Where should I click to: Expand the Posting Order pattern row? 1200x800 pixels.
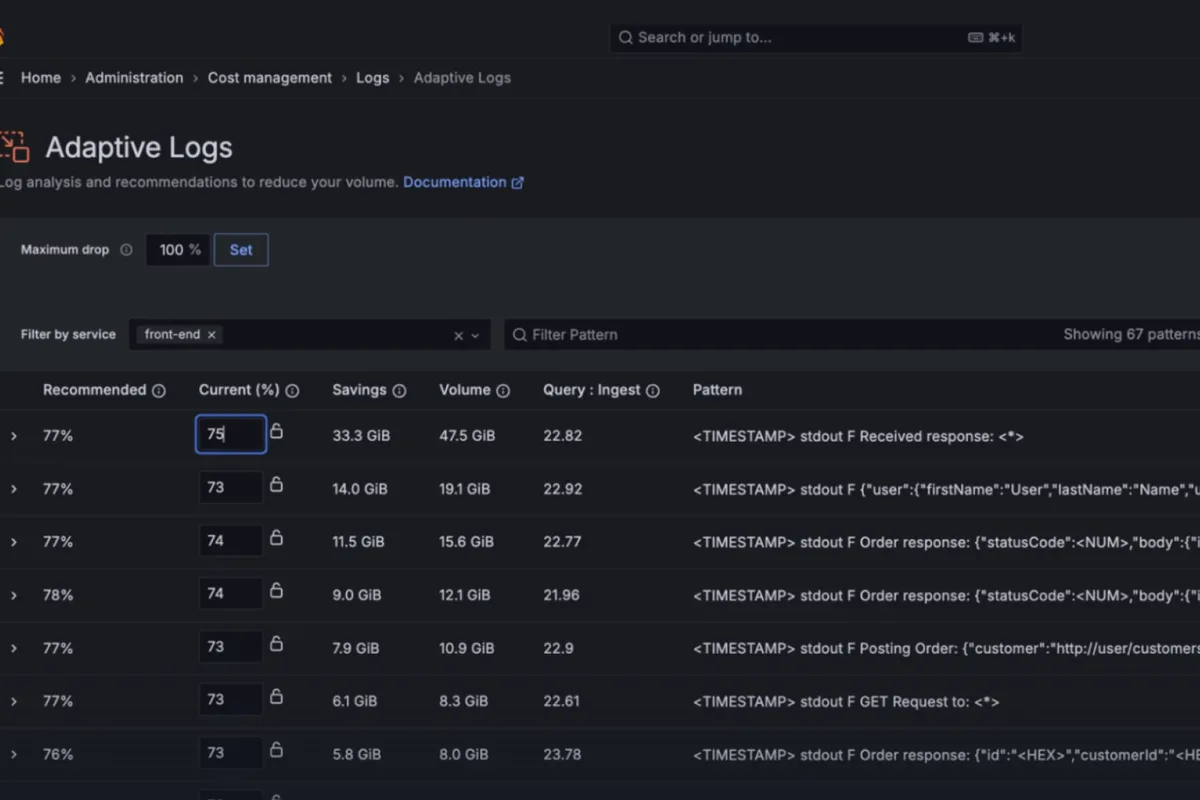pos(14,648)
